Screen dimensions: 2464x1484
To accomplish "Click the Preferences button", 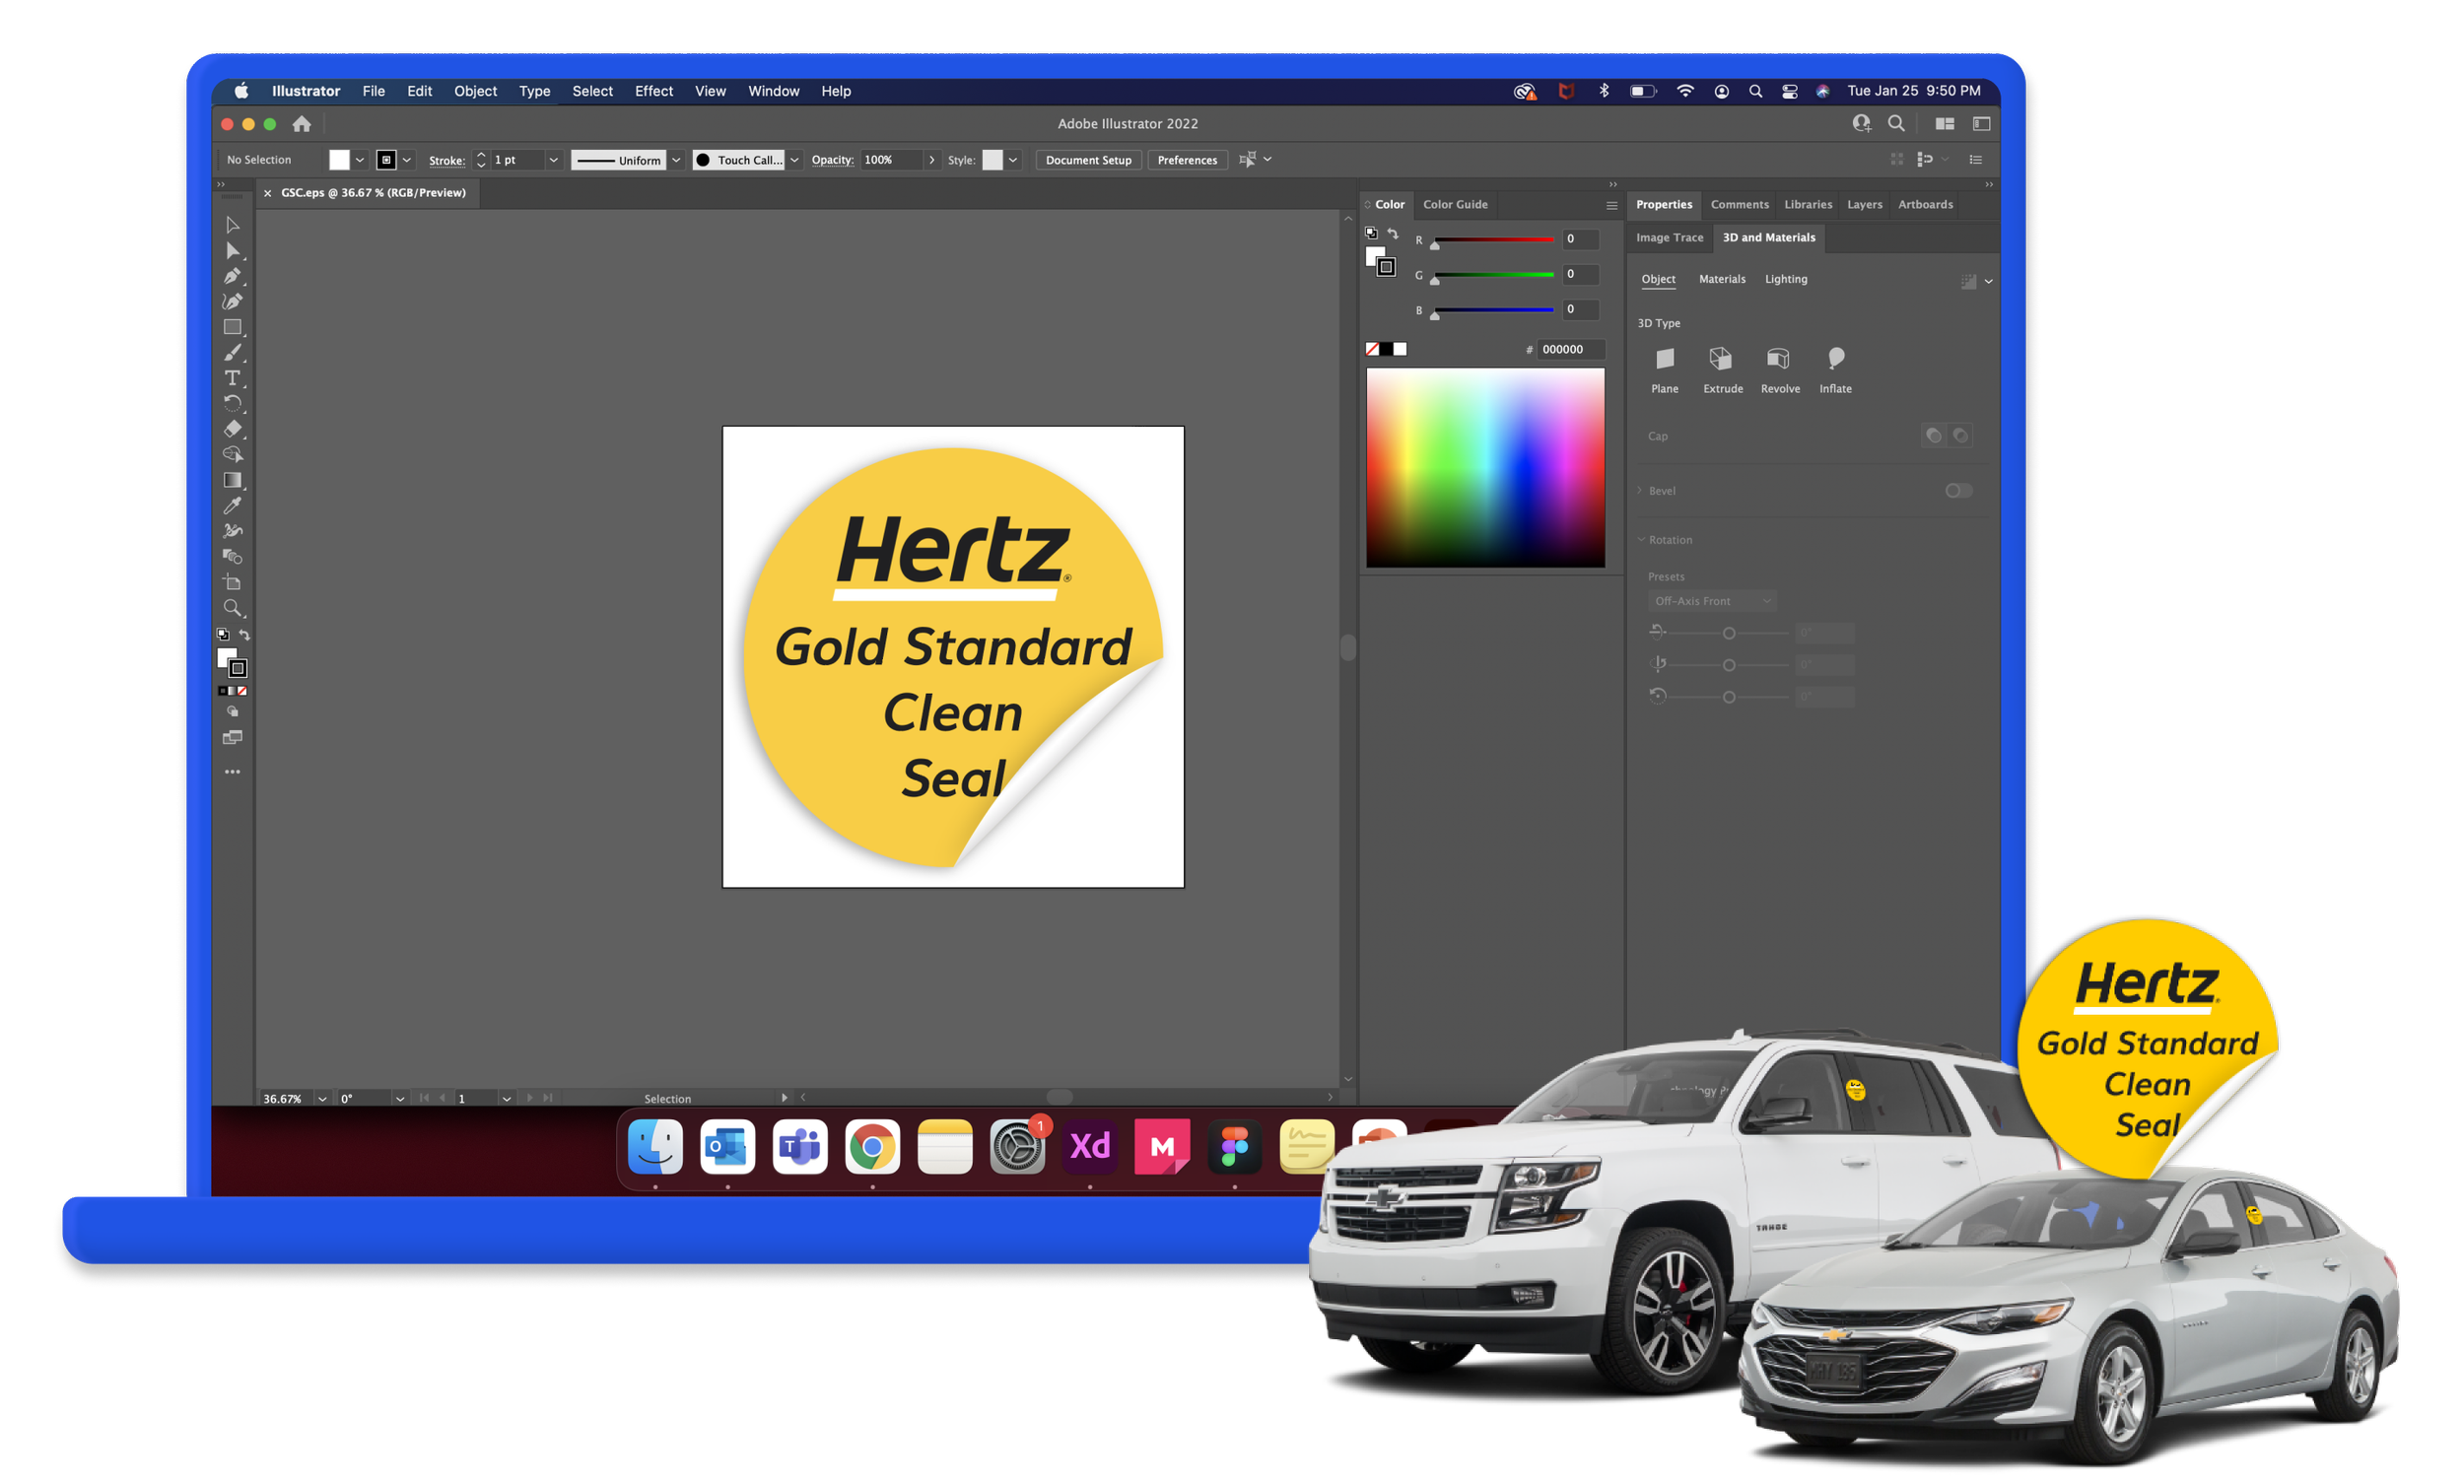I will [x=1187, y=160].
